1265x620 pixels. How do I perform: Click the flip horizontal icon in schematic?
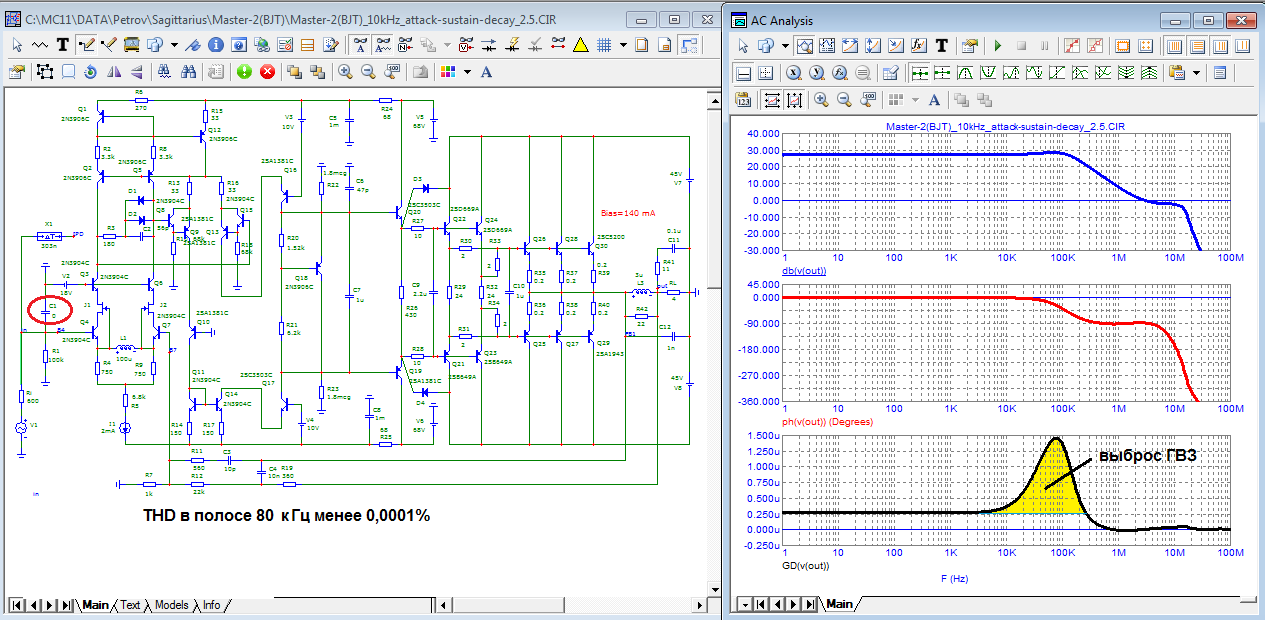point(113,71)
